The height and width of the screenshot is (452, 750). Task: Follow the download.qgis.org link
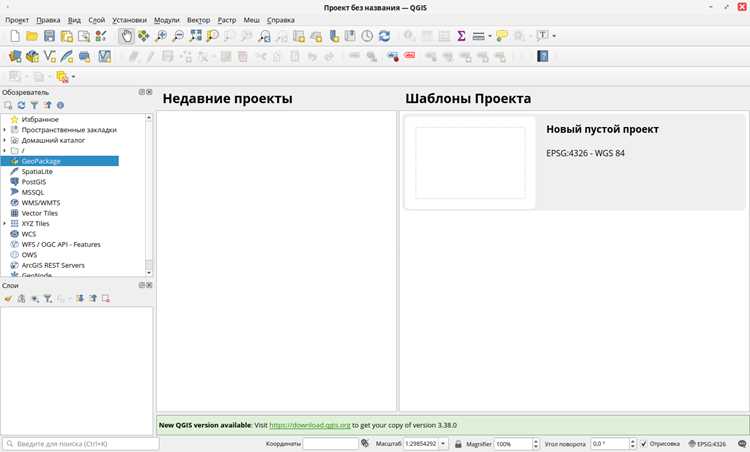[x=310, y=425]
